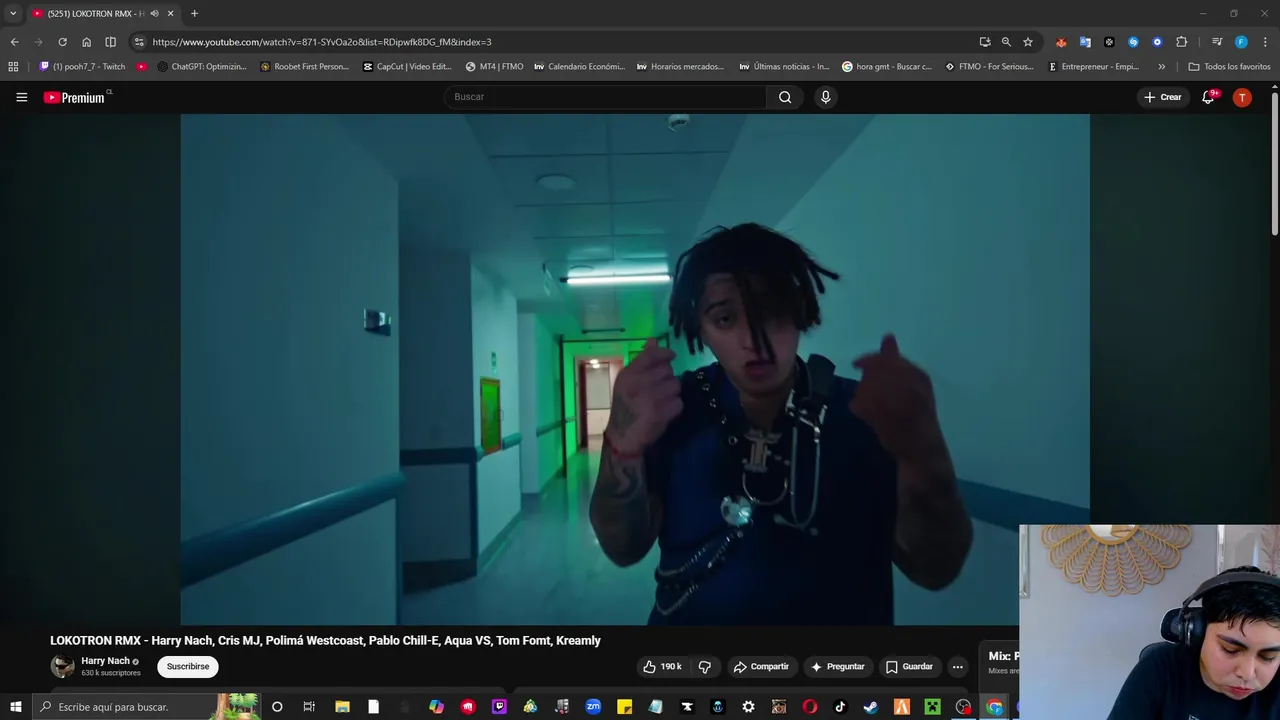Image resolution: width=1280 pixels, height=720 pixels.
Task: Open the Roobet First Person bookmark
Action: point(305,67)
